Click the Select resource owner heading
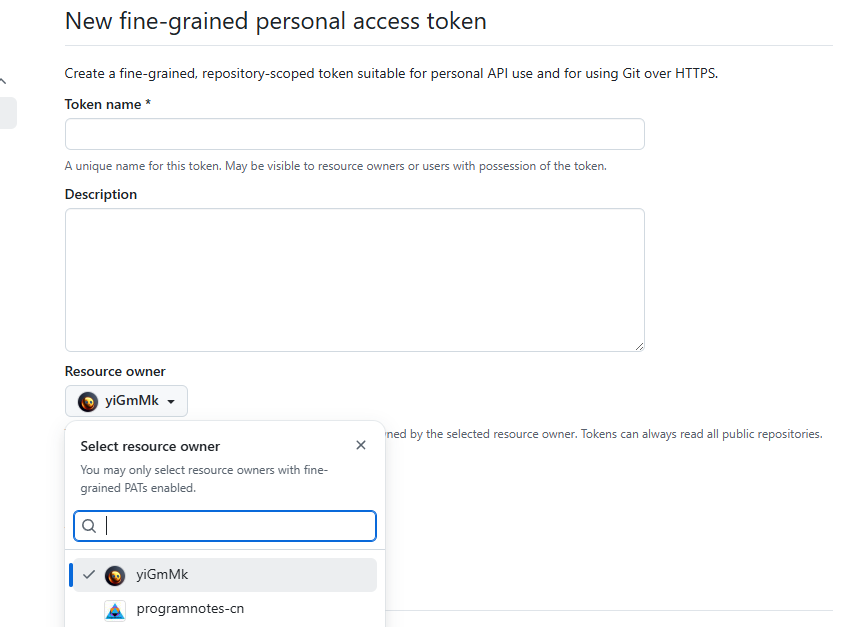Screen dimensions: 846x627 [150, 446]
